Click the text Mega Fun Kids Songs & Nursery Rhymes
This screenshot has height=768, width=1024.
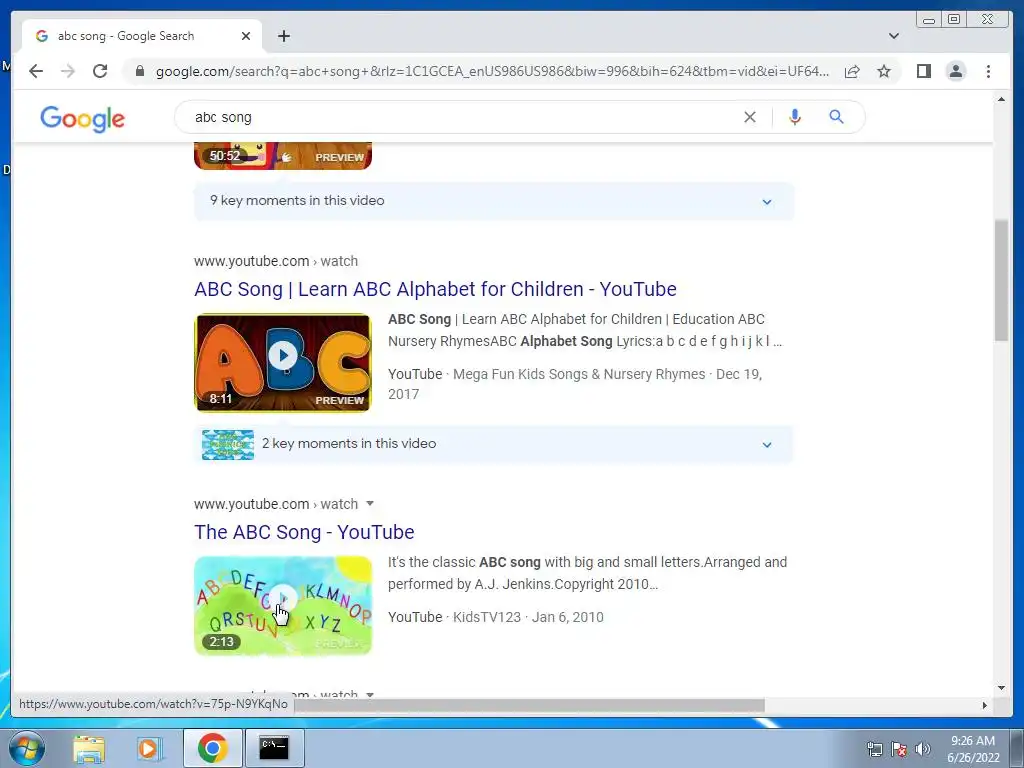[x=579, y=374]
